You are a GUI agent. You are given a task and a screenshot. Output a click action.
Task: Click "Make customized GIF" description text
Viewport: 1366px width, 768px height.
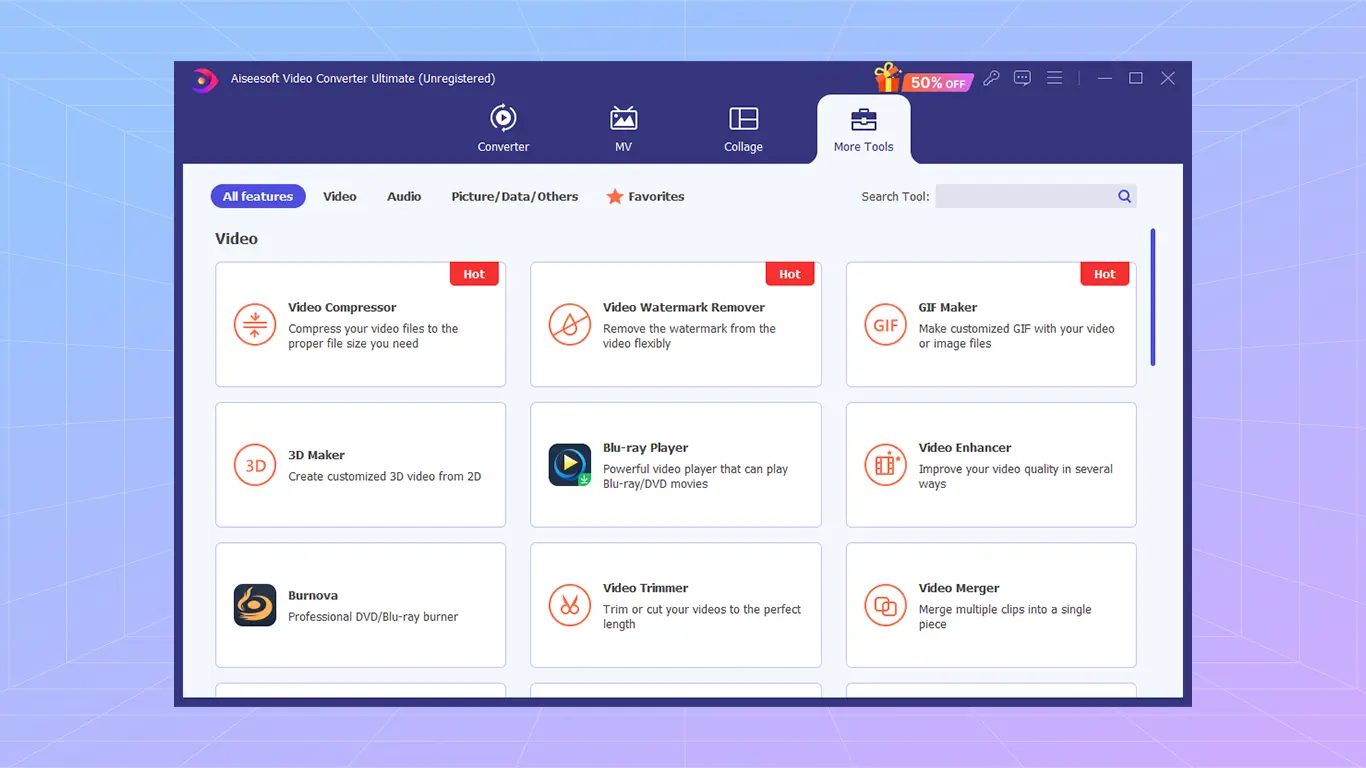[1016, 336]
